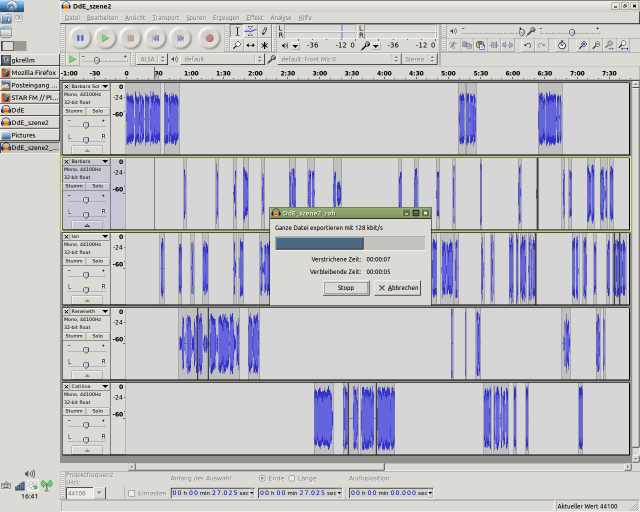Open the Analyse menu
Screen dimensions: 640x512
(280, 18)
